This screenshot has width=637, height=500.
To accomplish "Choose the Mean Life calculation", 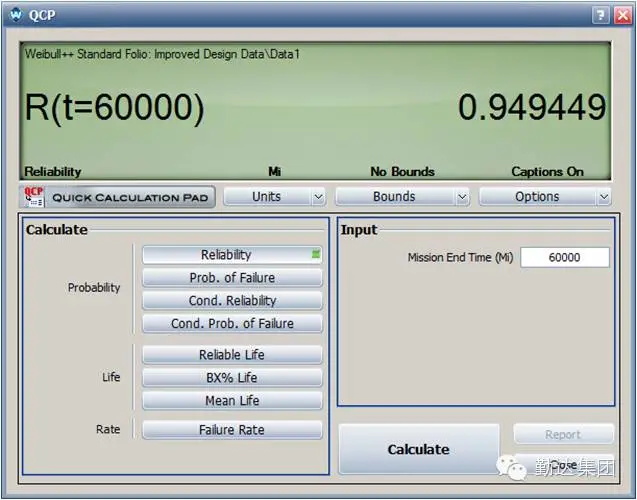I will [x=232, y=401].
